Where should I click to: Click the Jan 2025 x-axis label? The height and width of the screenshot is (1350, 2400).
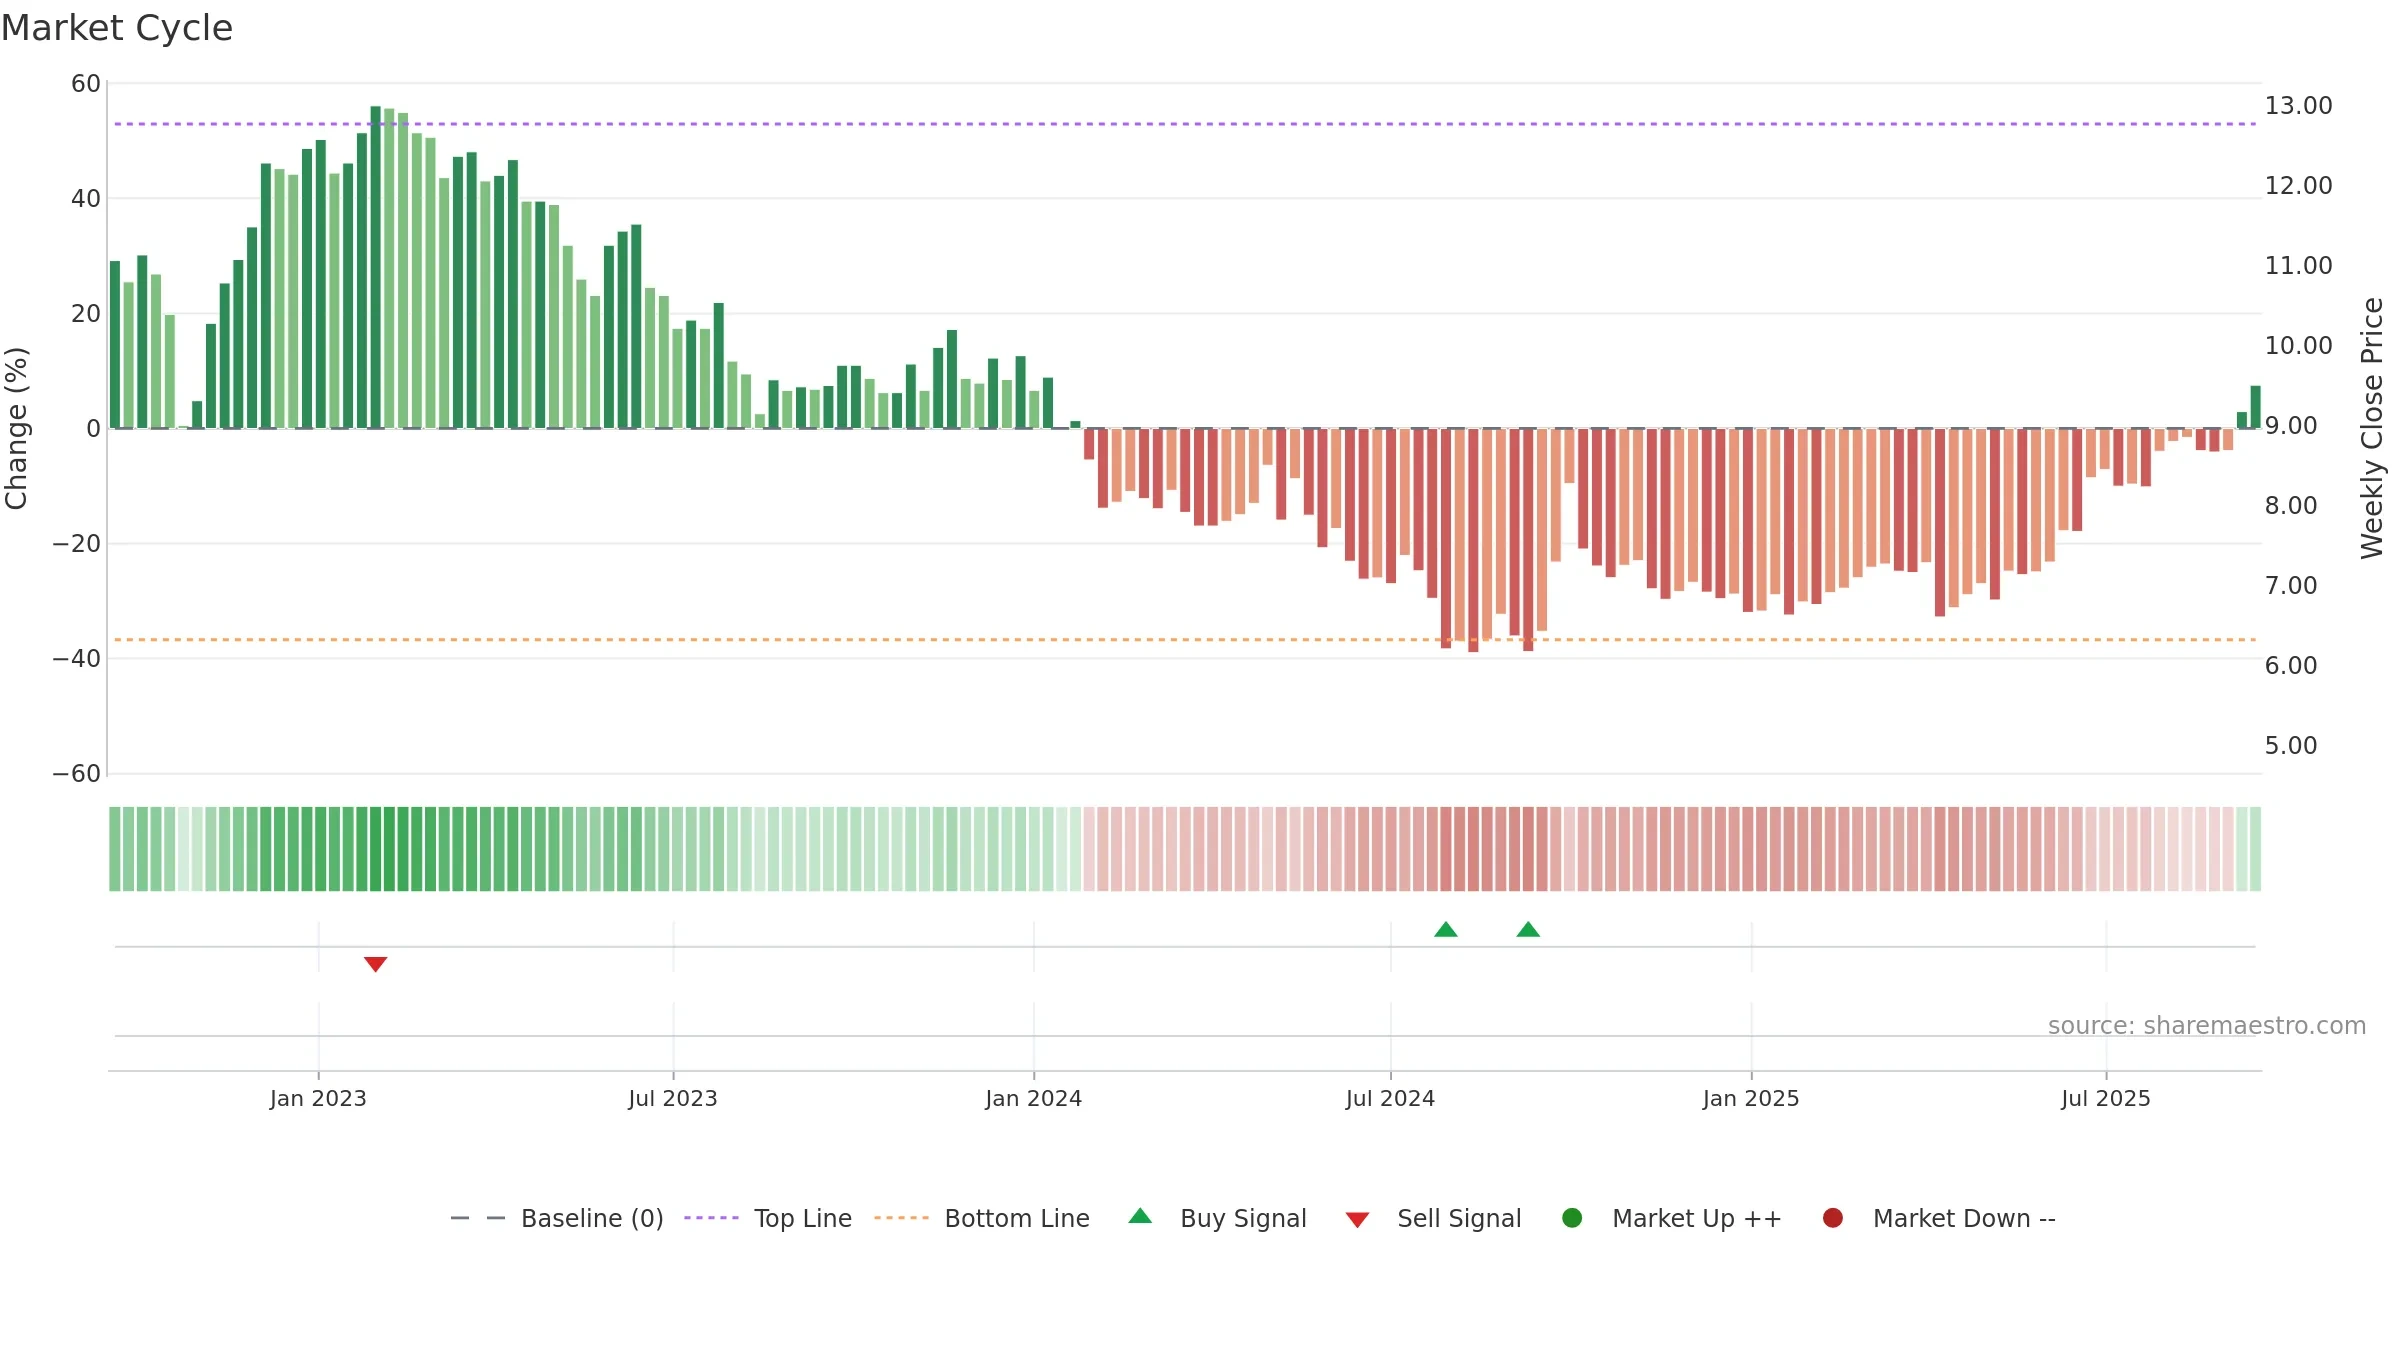(1751, 1098)
